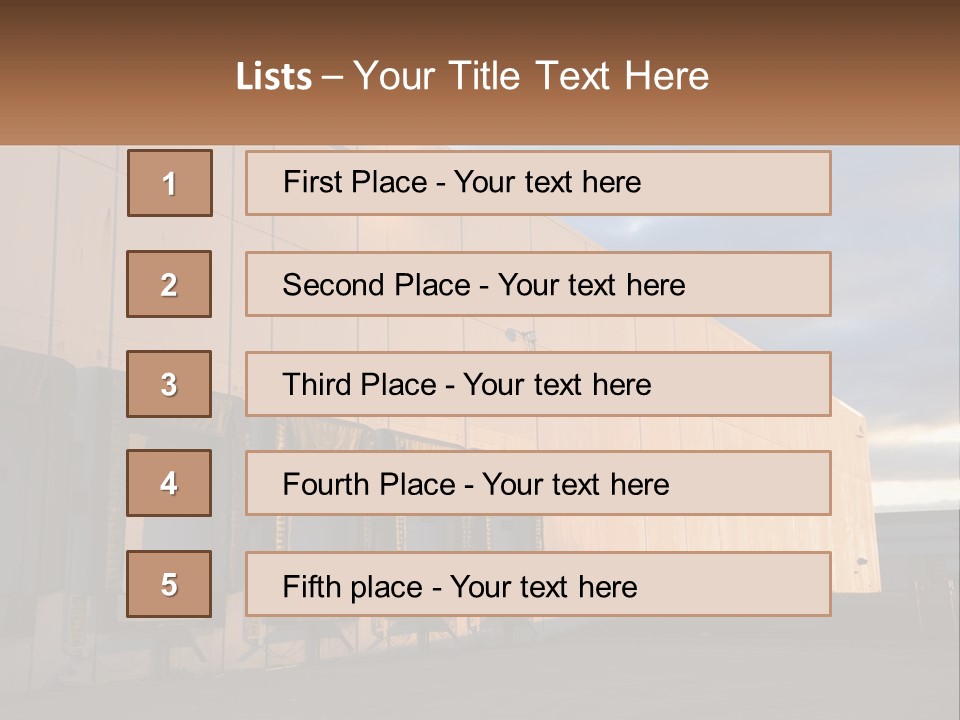Click the word 'Fourth' in list
Screen dimensions: 960x720
(317, 484)
